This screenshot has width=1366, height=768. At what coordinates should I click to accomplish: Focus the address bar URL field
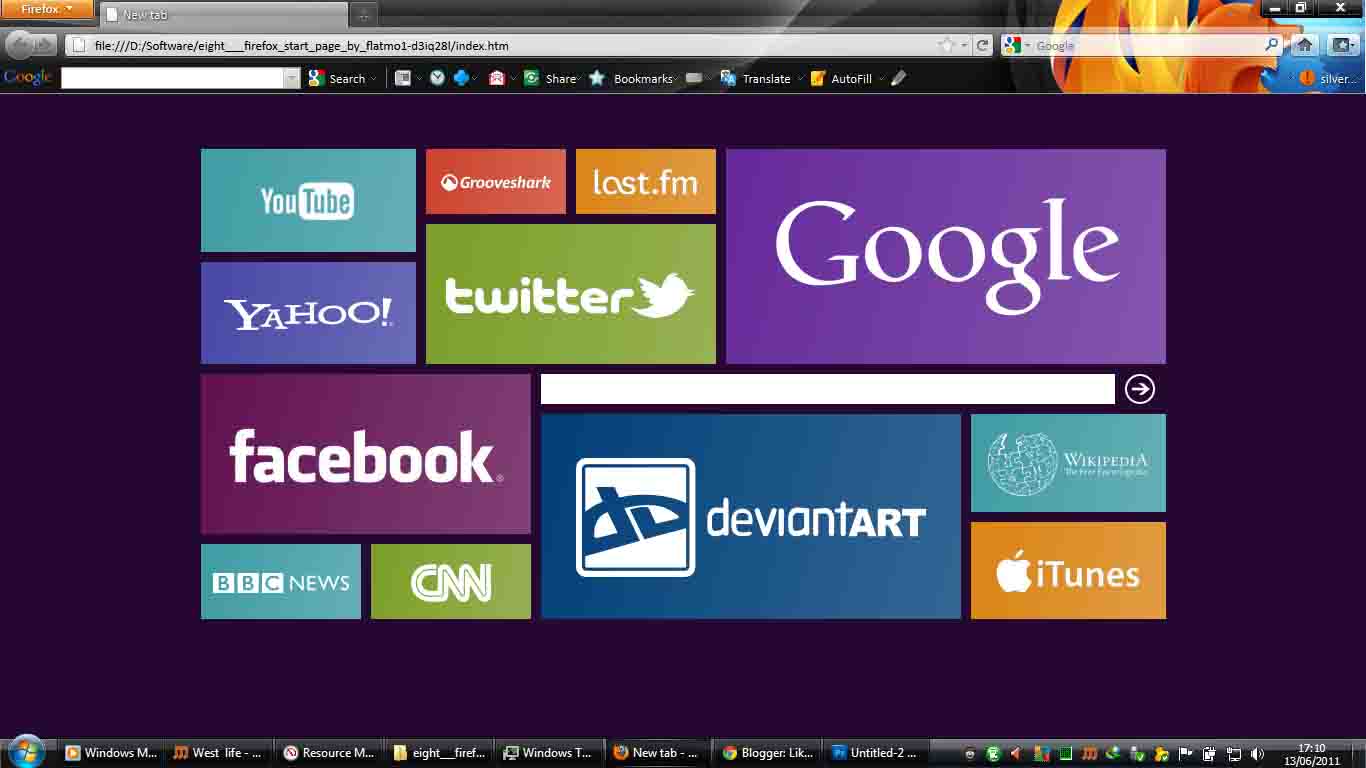500,45
